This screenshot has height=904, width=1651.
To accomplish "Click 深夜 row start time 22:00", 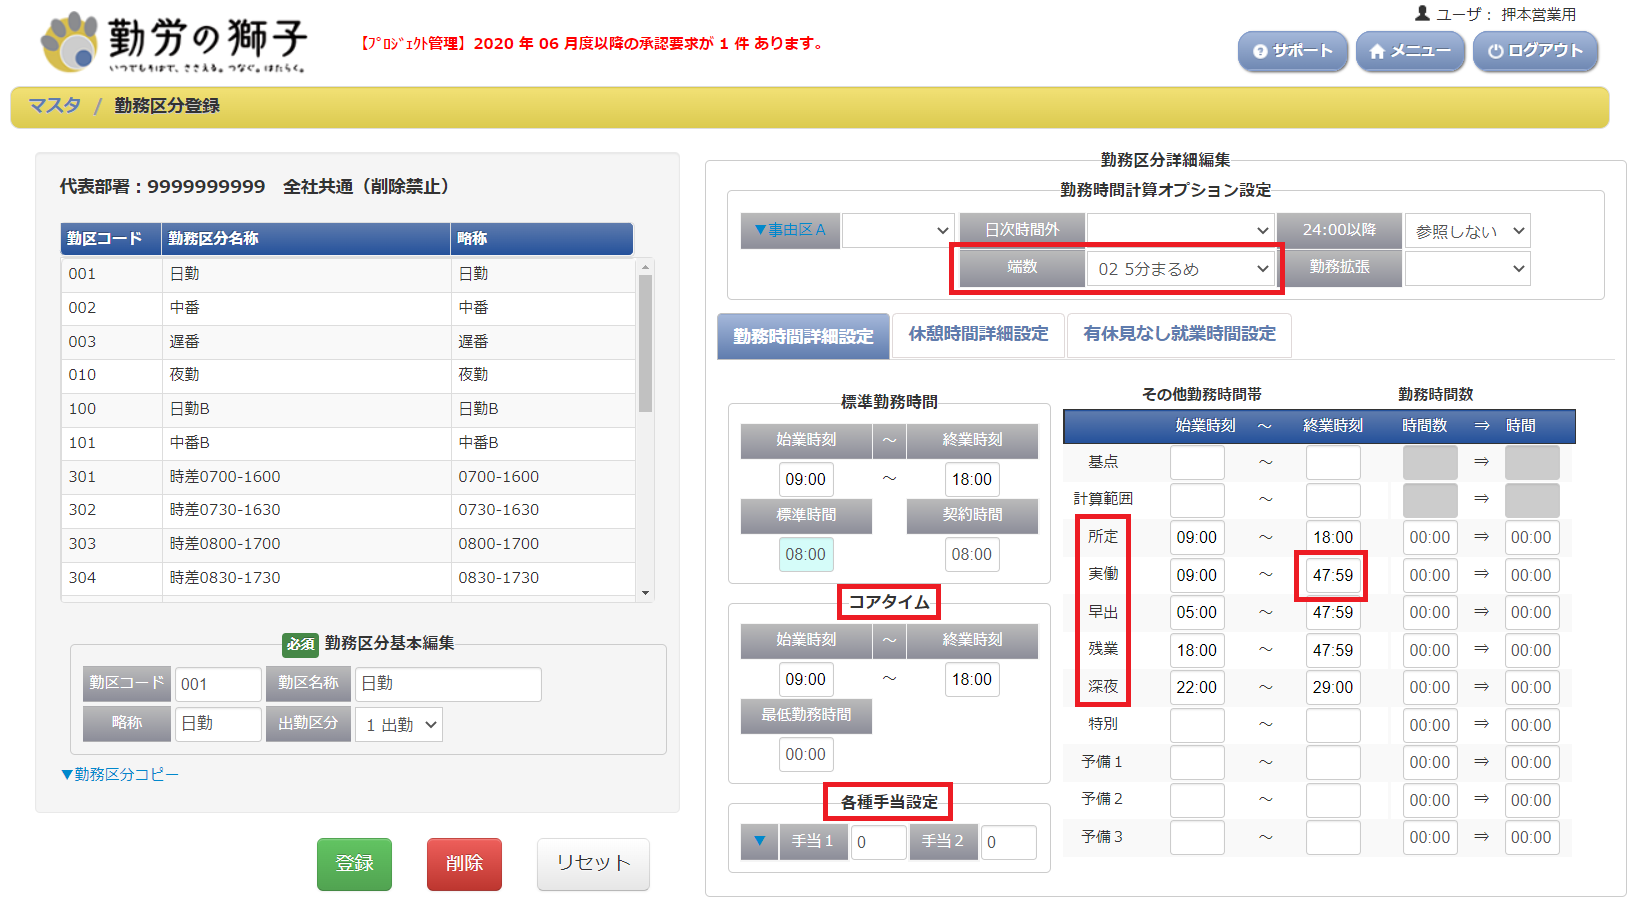I will click(x=1197, y=688).
